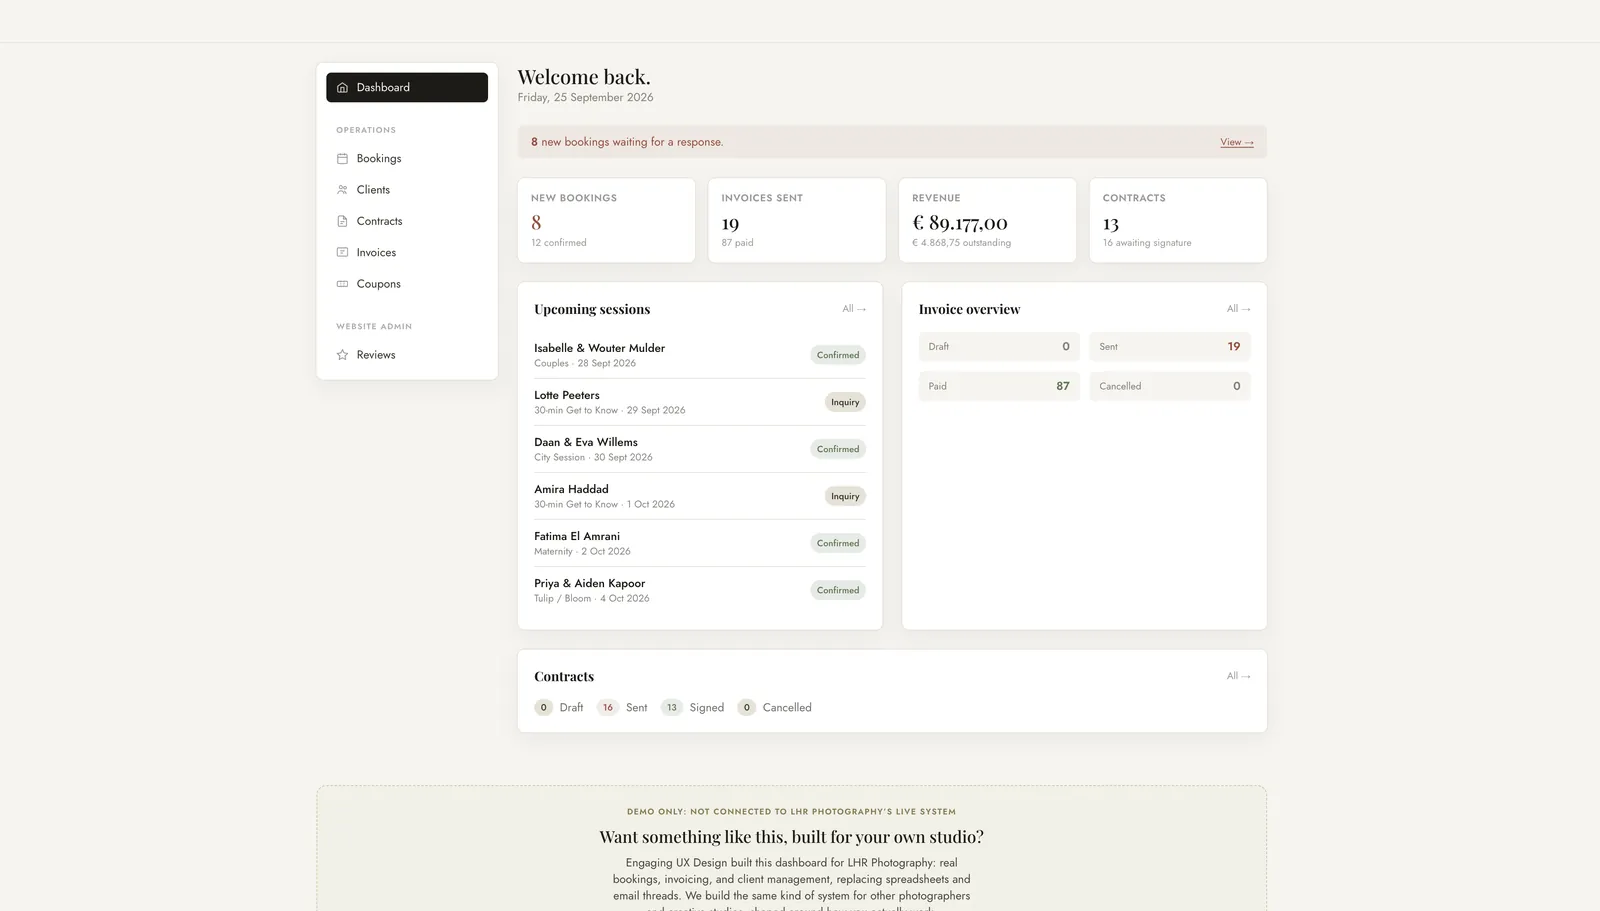Viewport: 1600px width, 911px height.
Task: Click the Welcome back heading
Action: (584, 77)
